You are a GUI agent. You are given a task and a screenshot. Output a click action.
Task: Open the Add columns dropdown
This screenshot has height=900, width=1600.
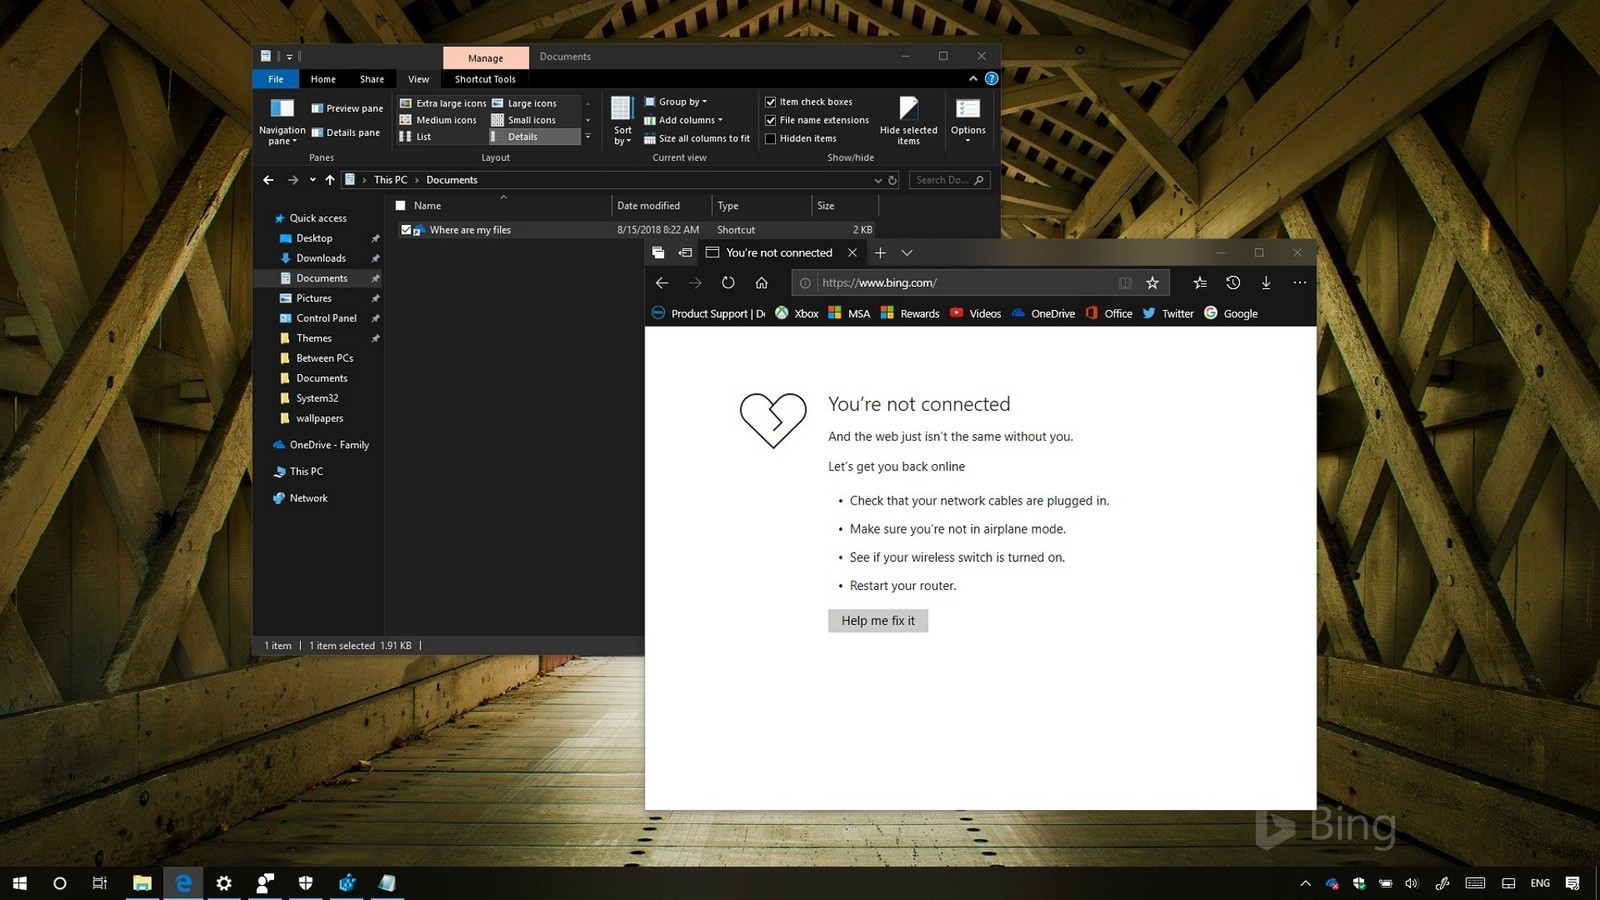click(x=683, y=120)
